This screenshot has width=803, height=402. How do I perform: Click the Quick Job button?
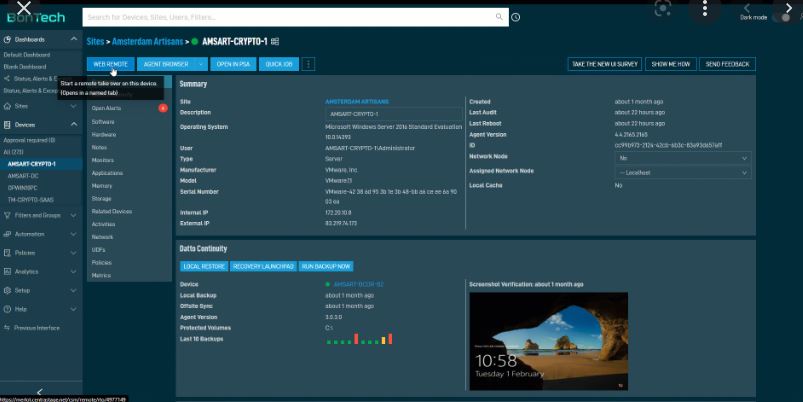click(279, 64)
